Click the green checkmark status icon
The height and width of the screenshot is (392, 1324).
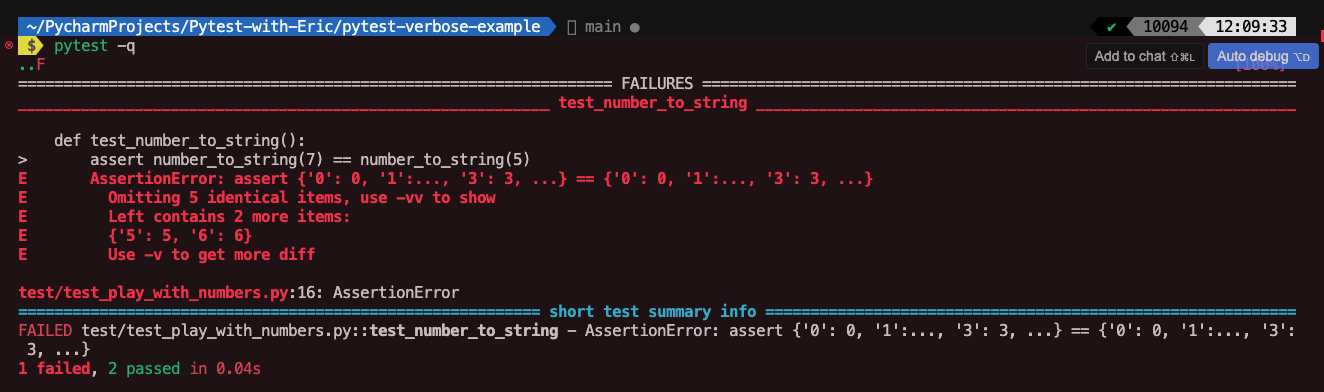tap(1112, 27)
